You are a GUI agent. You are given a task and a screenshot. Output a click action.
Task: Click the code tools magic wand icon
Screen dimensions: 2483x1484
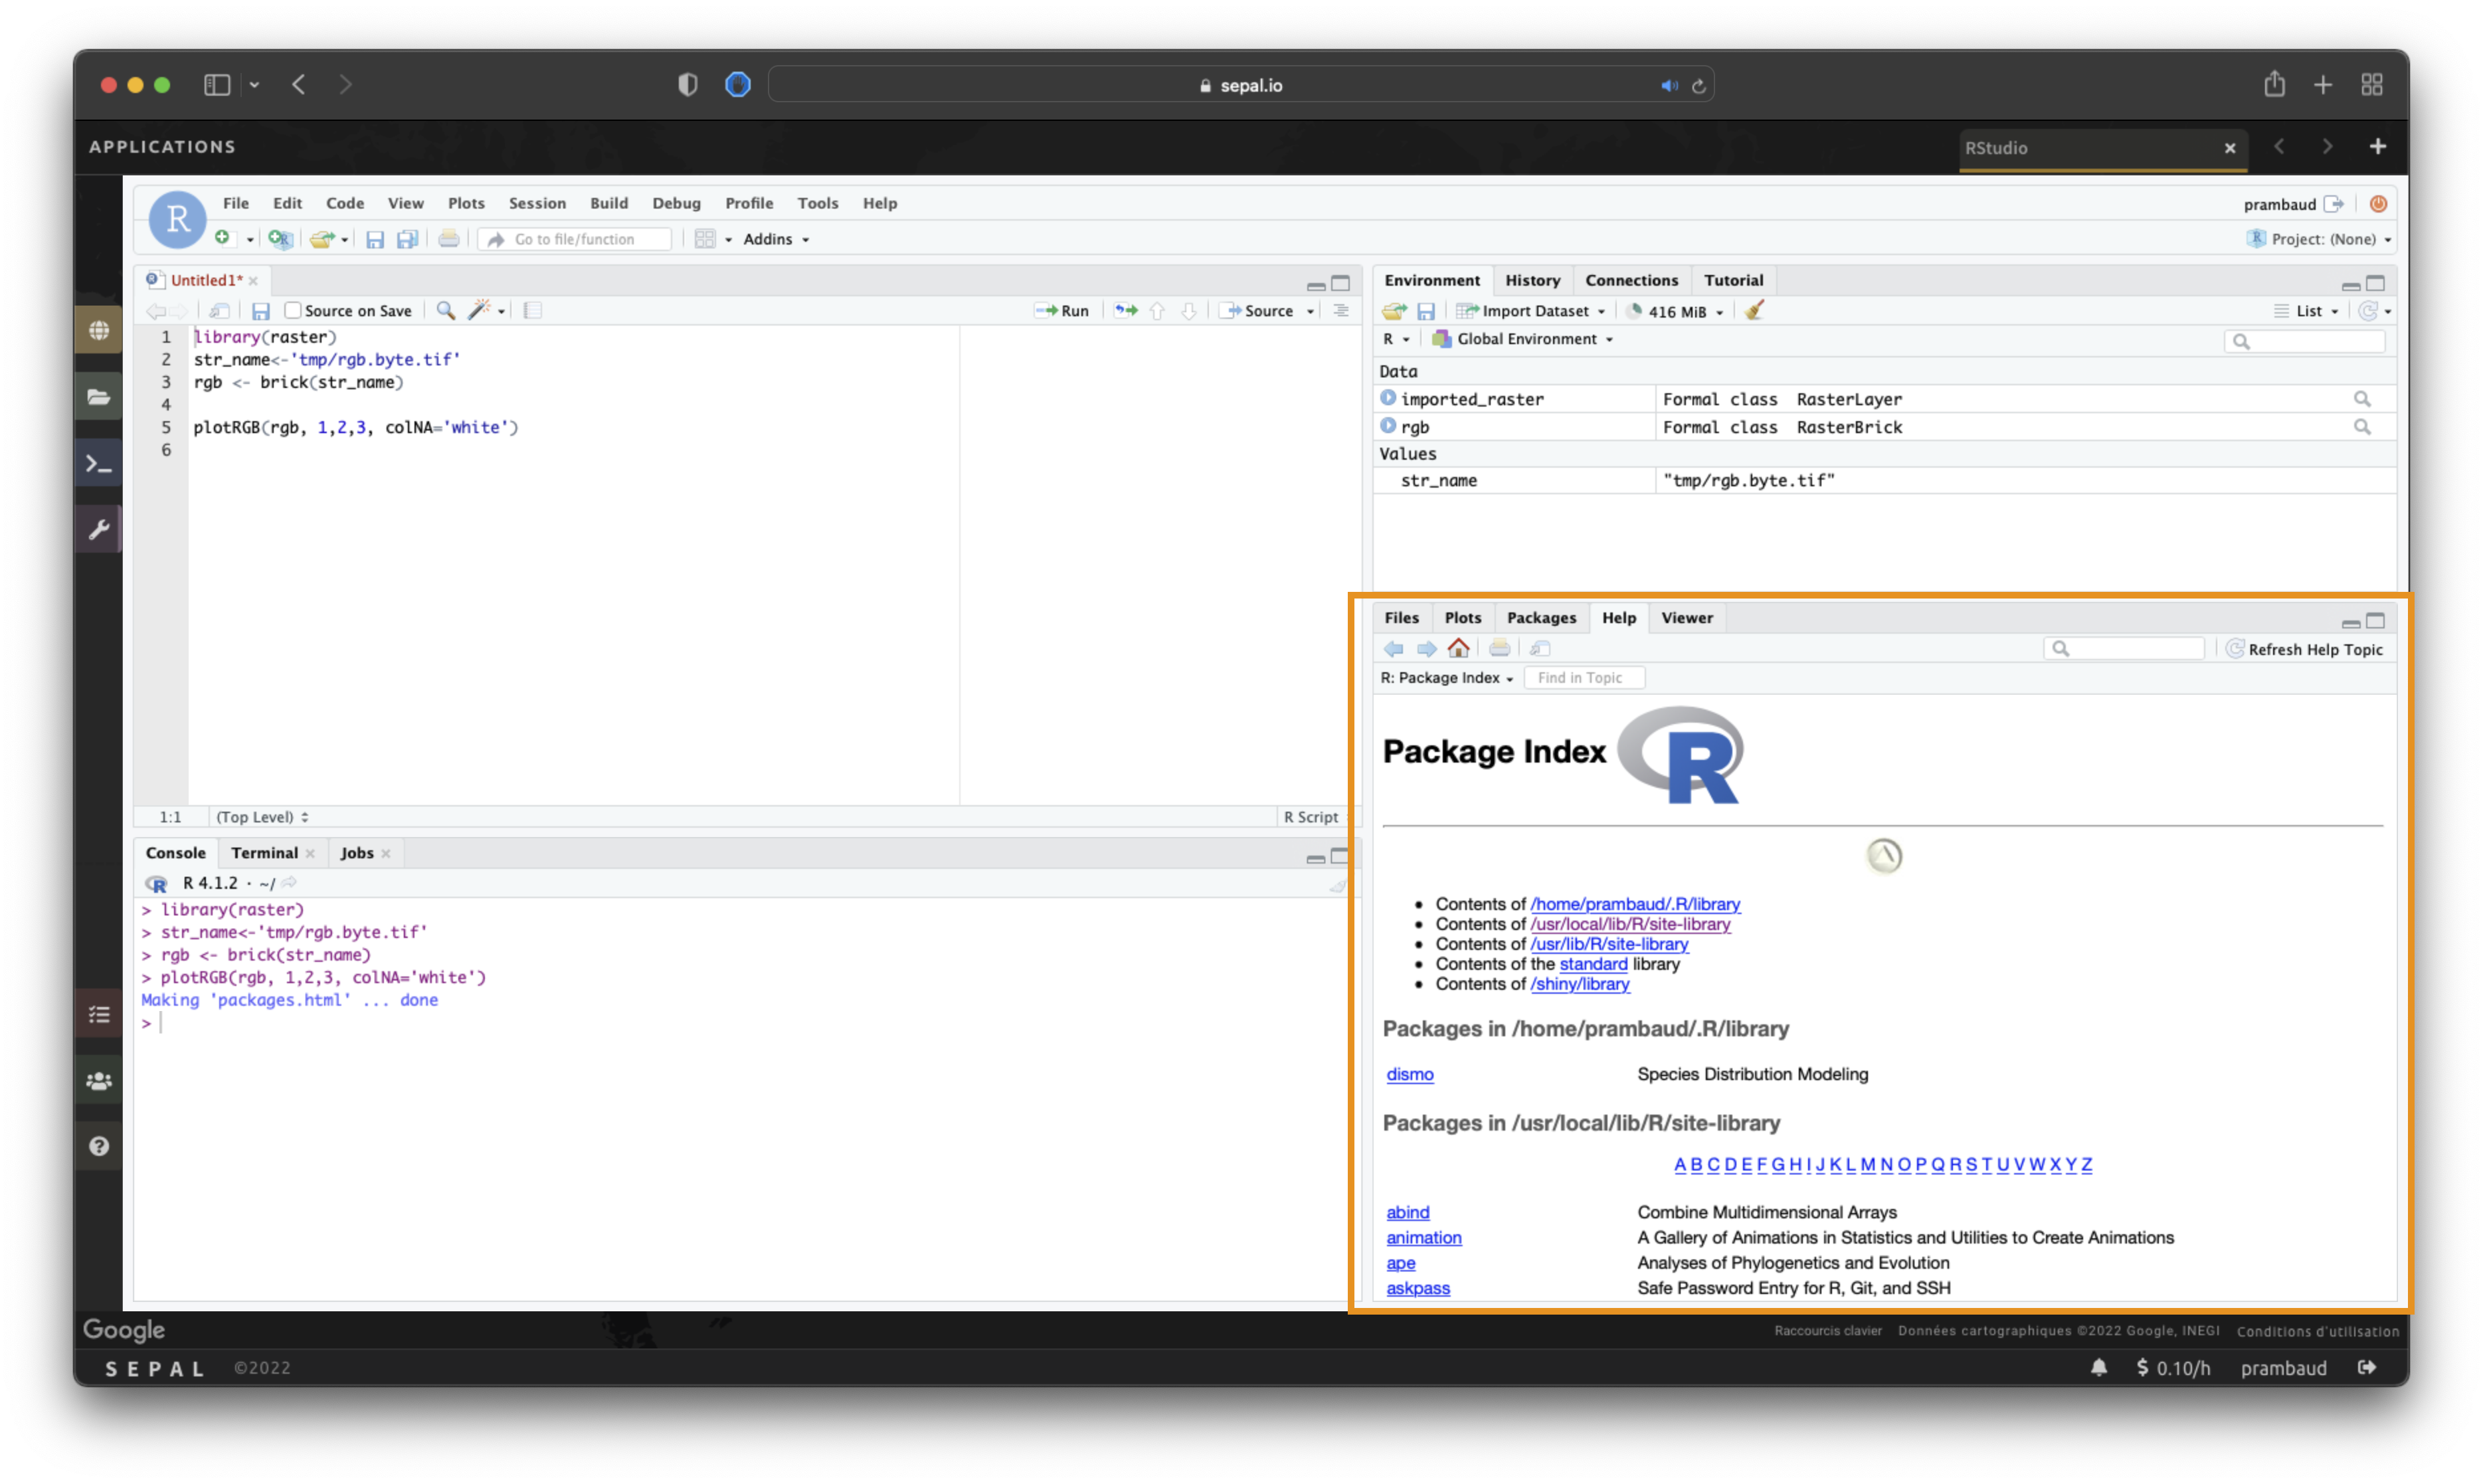[480, 311]
